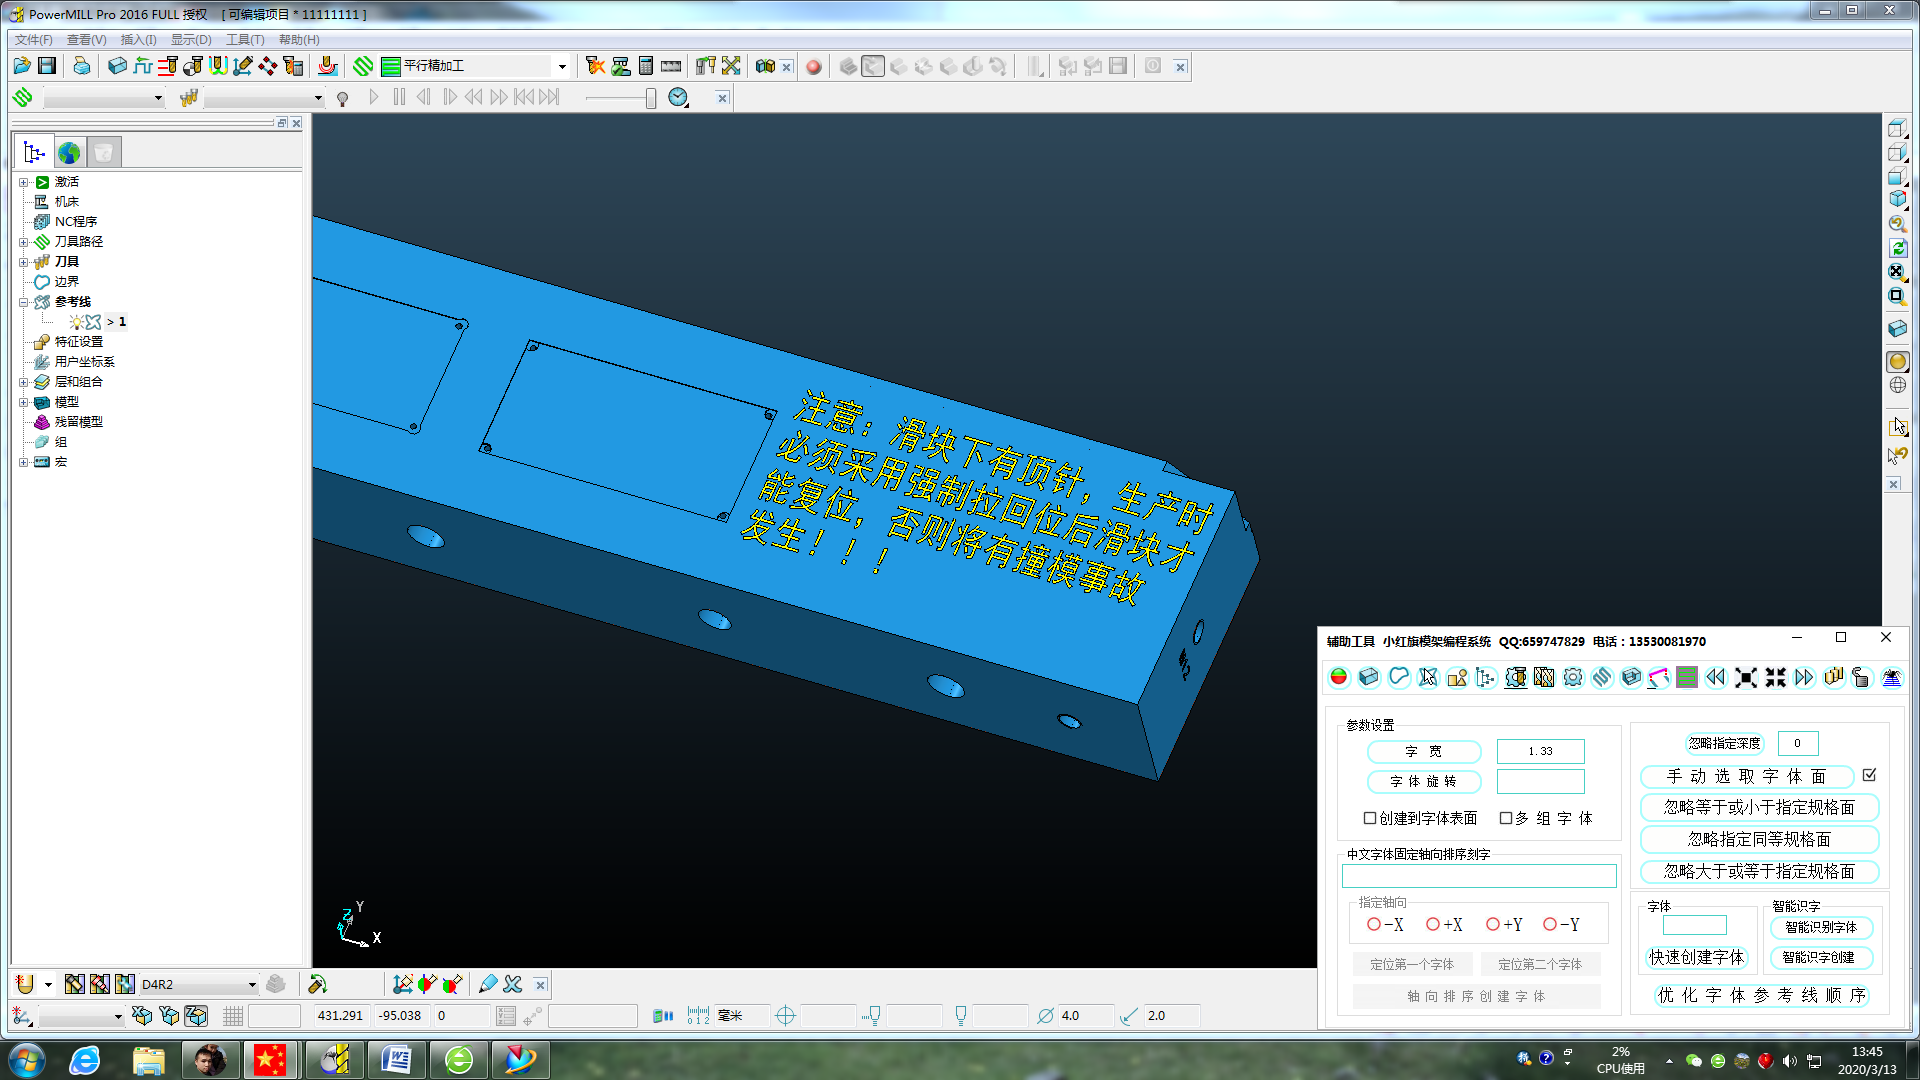Click the 优化字体参考线顺序 button

click(x=1761, y=995)
